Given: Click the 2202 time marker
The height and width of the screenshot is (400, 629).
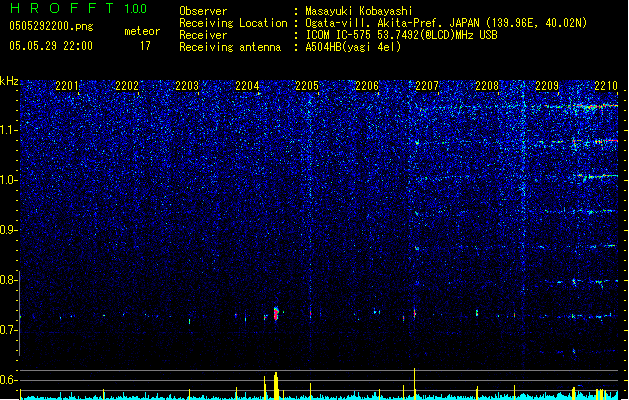Looking at the screenshot, I should [127, 86].
